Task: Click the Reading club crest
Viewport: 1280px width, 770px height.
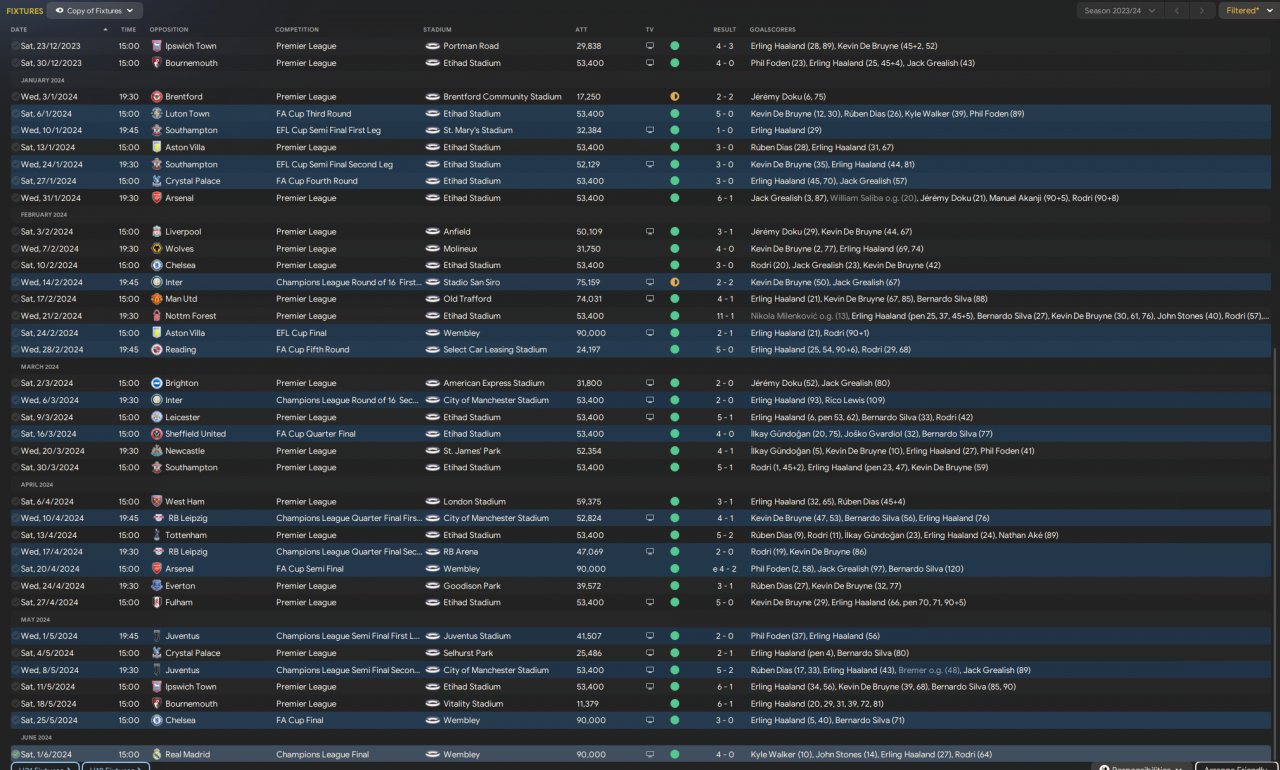Action: (x=157, y=350)
